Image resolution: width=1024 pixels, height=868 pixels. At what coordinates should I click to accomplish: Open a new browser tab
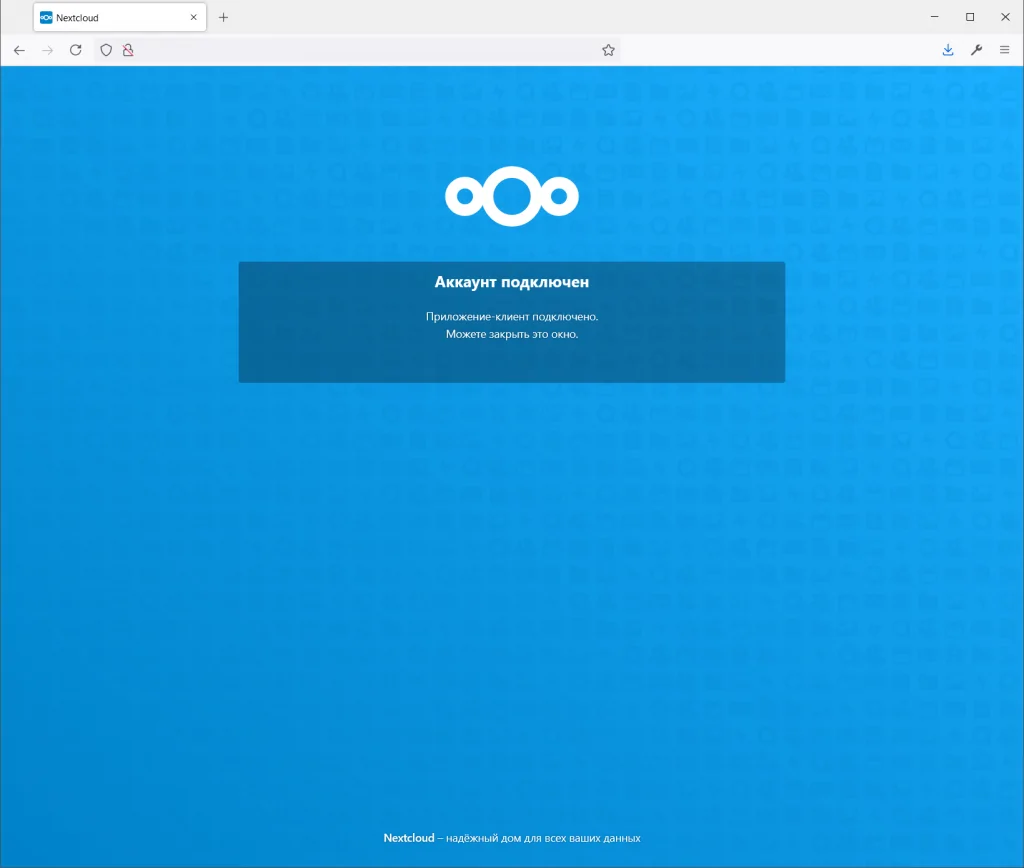tap(223, 18)
